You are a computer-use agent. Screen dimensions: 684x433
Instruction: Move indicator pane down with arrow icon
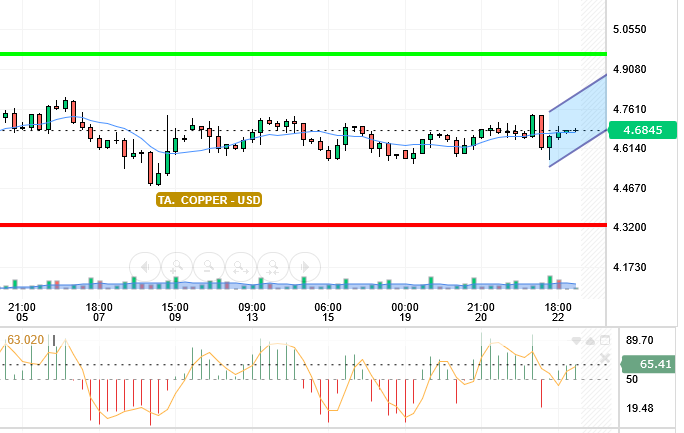tap(577, 341)
